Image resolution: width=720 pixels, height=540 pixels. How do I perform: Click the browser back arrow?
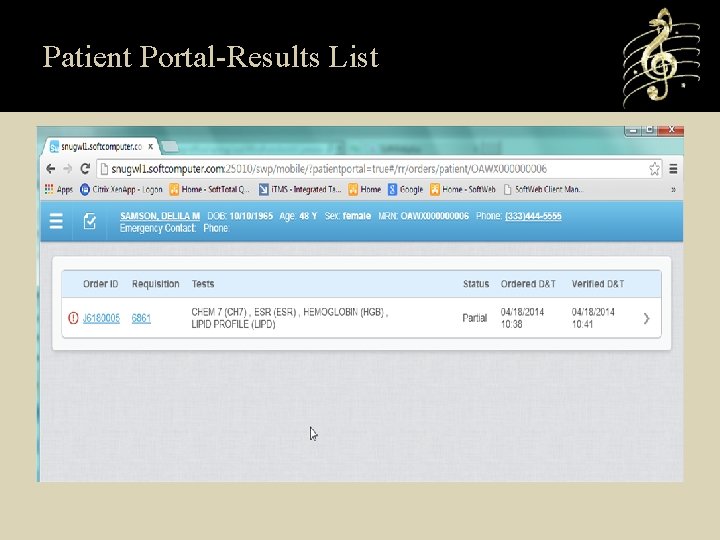(51, 169)
